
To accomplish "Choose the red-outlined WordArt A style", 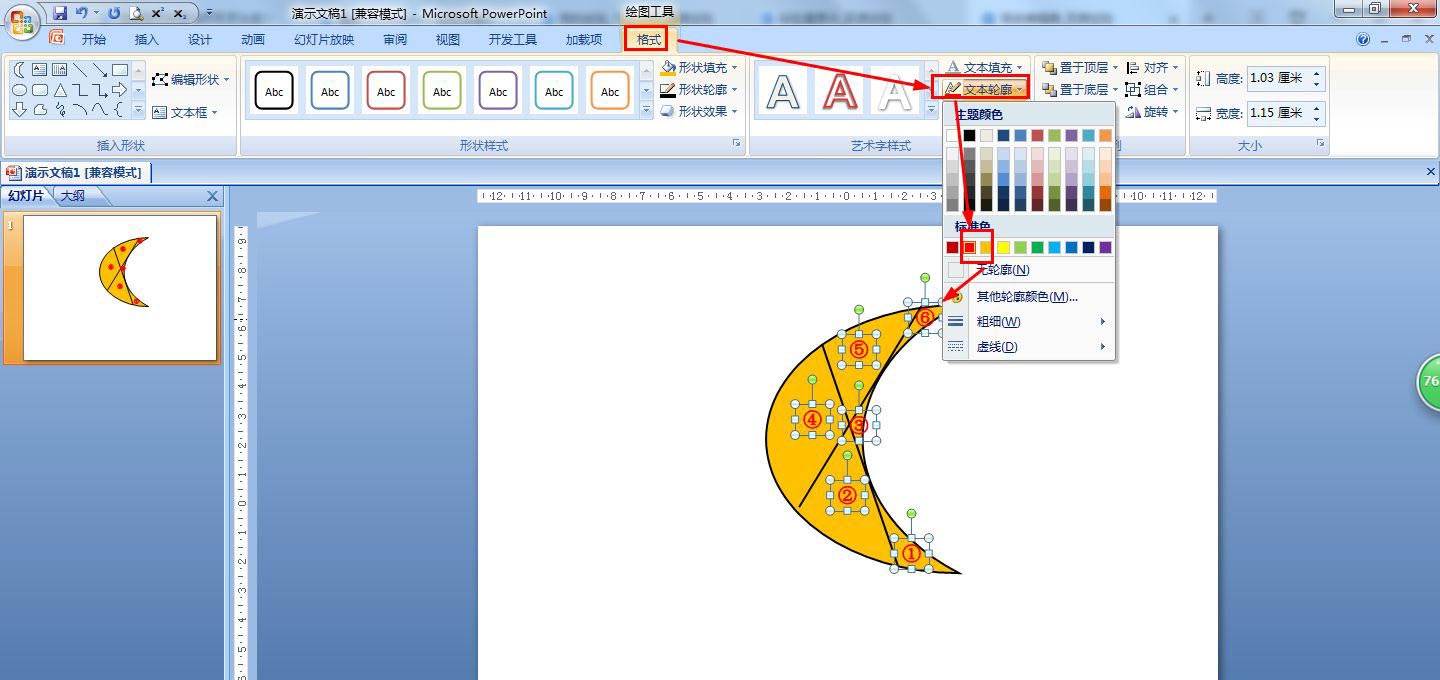I will coord(840,92).
